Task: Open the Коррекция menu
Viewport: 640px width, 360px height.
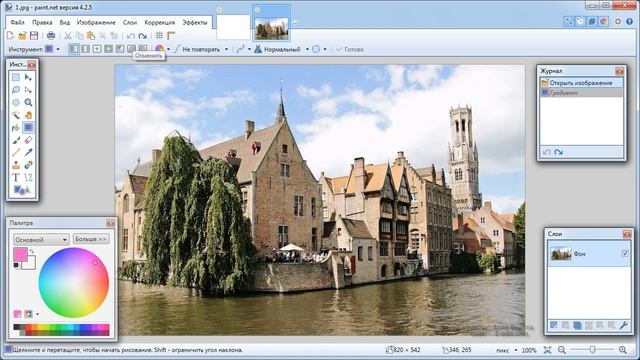Action: tap(160, 22)
